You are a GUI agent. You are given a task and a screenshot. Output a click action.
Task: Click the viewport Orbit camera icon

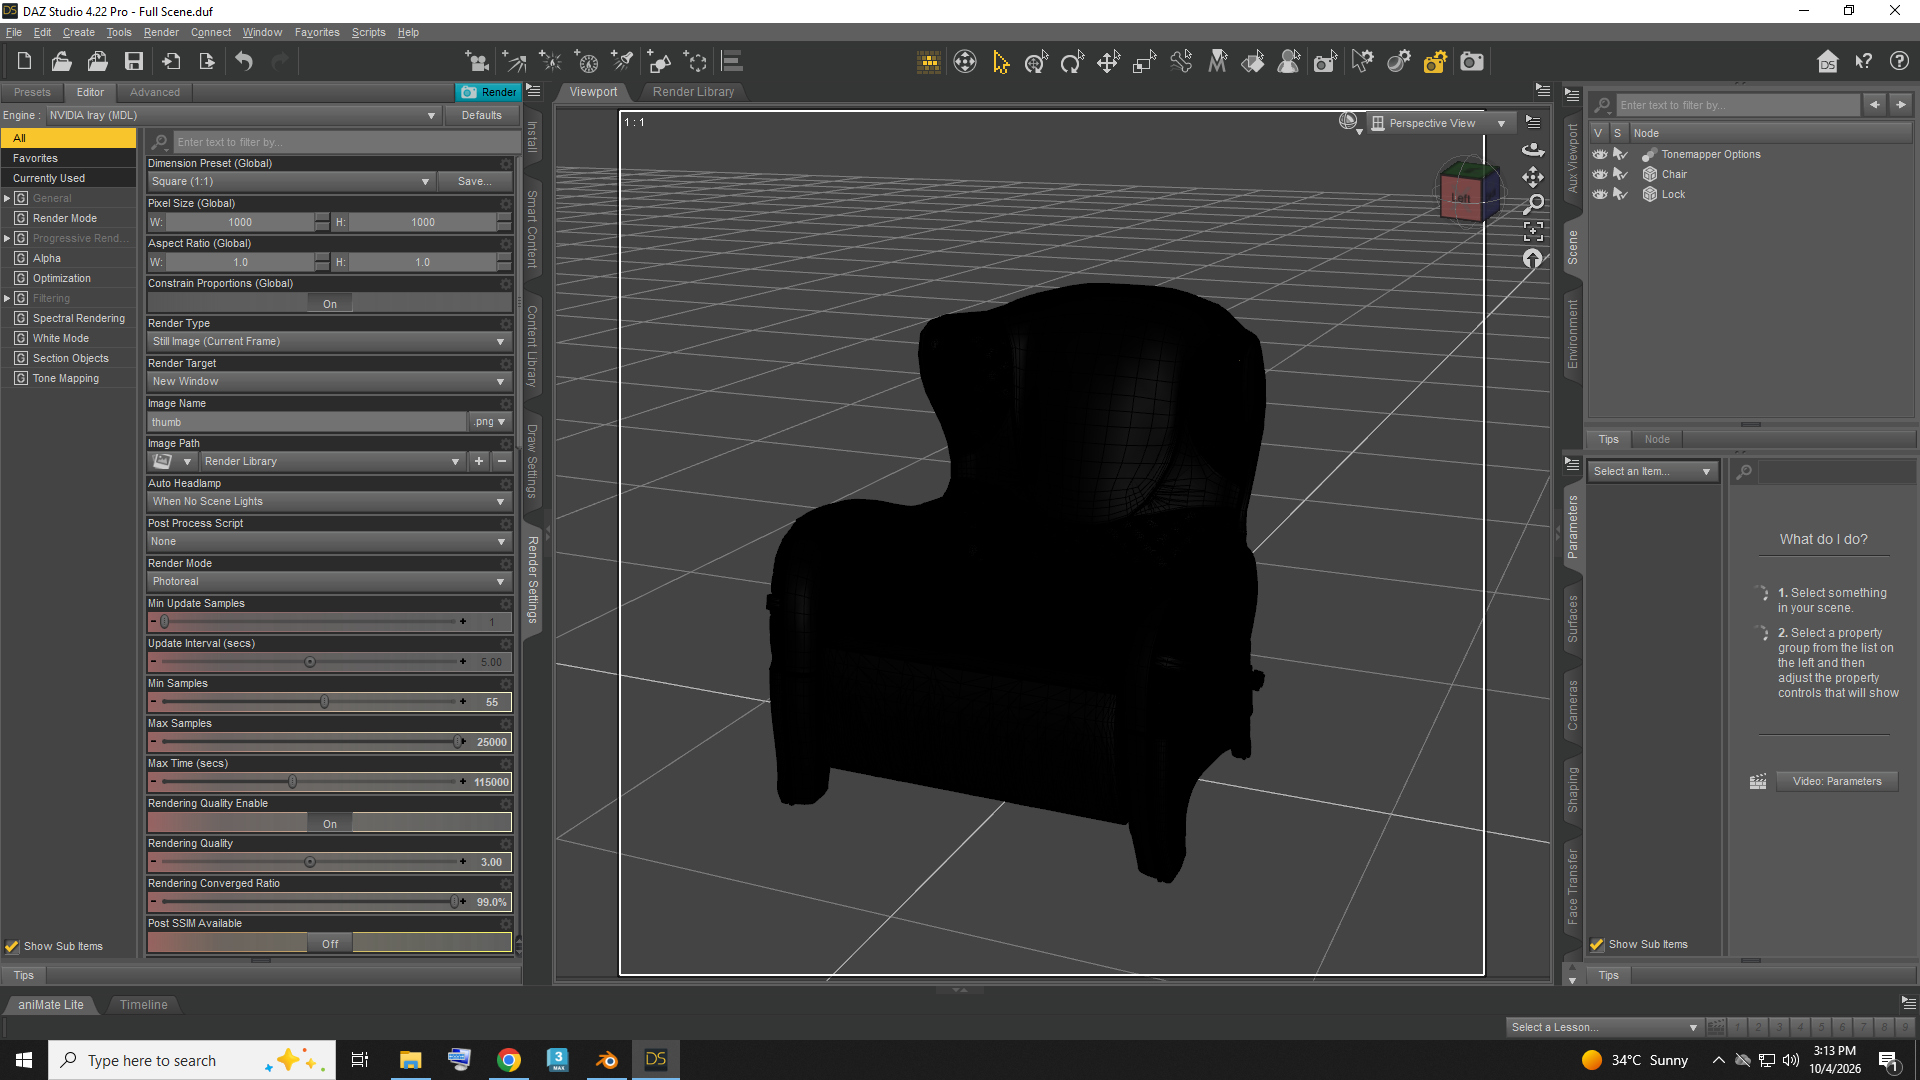(x=1533, y=150)
